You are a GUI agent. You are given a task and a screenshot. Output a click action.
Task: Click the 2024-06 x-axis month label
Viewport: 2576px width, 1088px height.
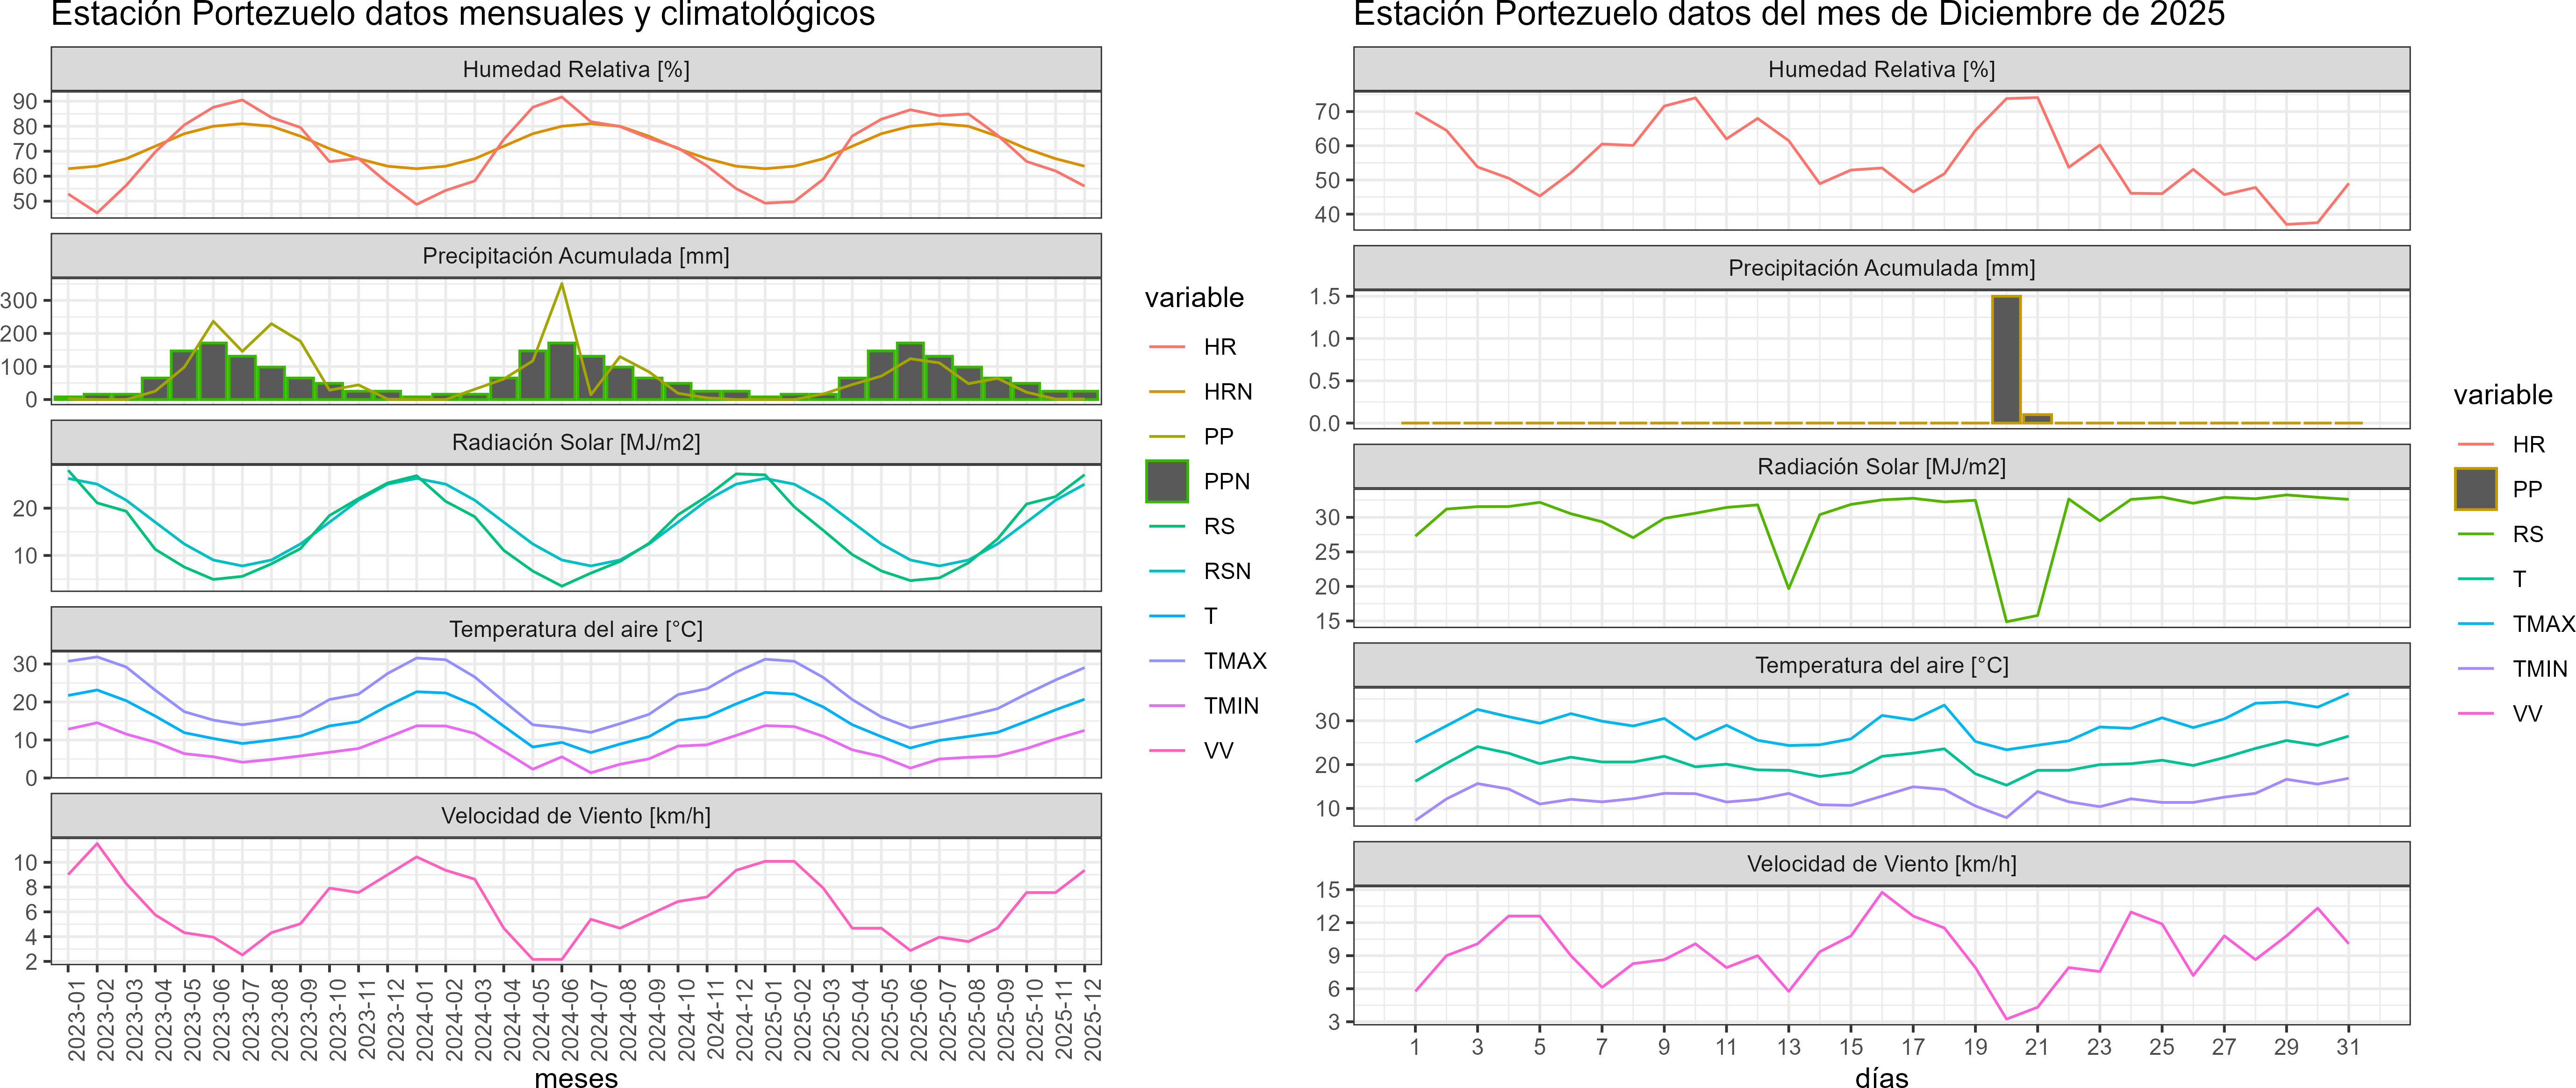click(x=569, y=1019)
